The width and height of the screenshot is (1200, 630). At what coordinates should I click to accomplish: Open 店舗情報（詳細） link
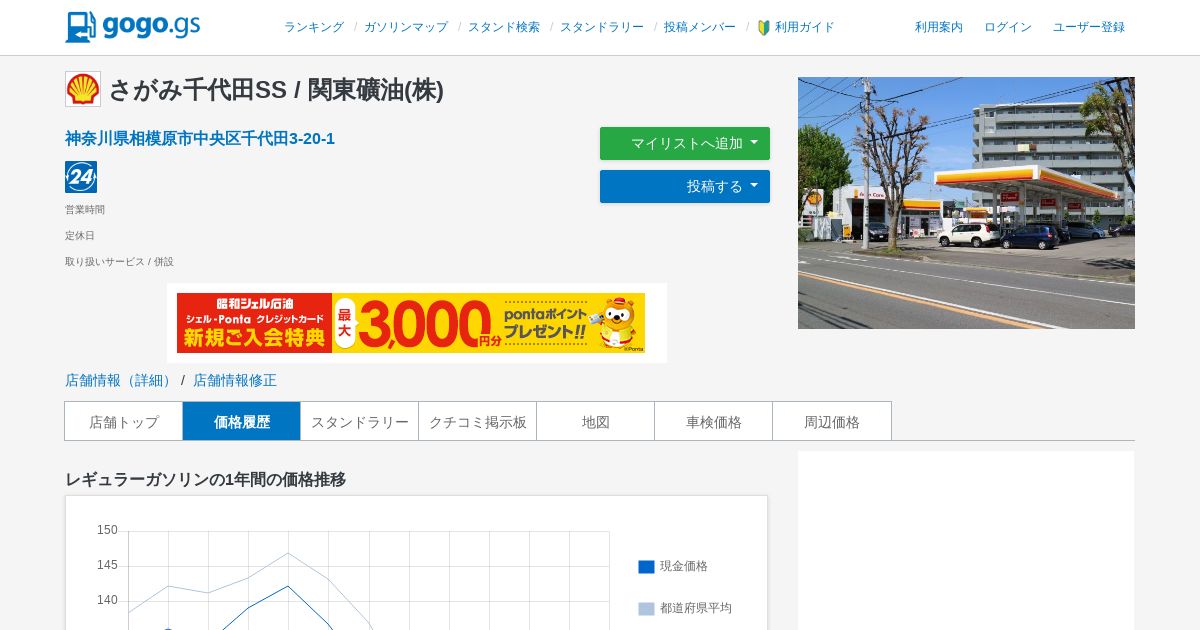pyautogui.click(x=121, y=380)
